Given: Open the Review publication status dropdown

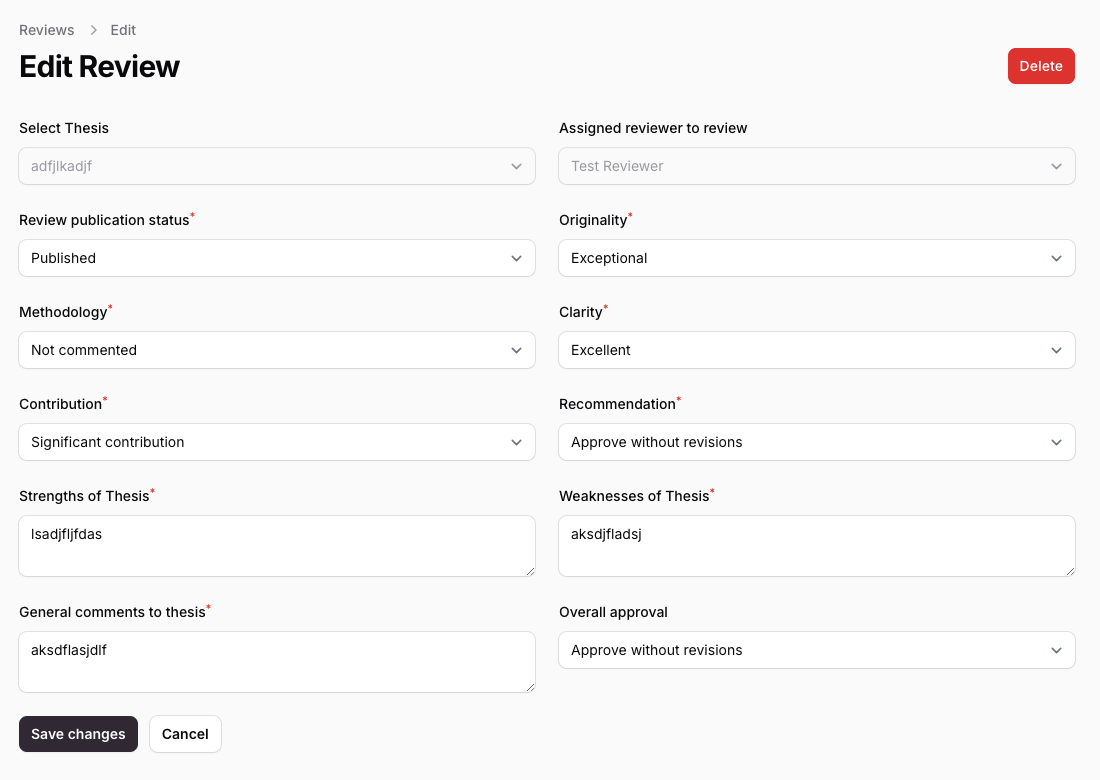Looking at the screenshot, I should (276, 258).
